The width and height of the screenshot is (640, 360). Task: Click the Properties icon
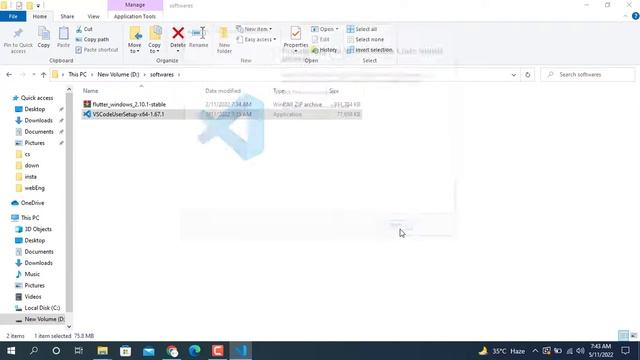pyautogui.click(x=296, y=33)
